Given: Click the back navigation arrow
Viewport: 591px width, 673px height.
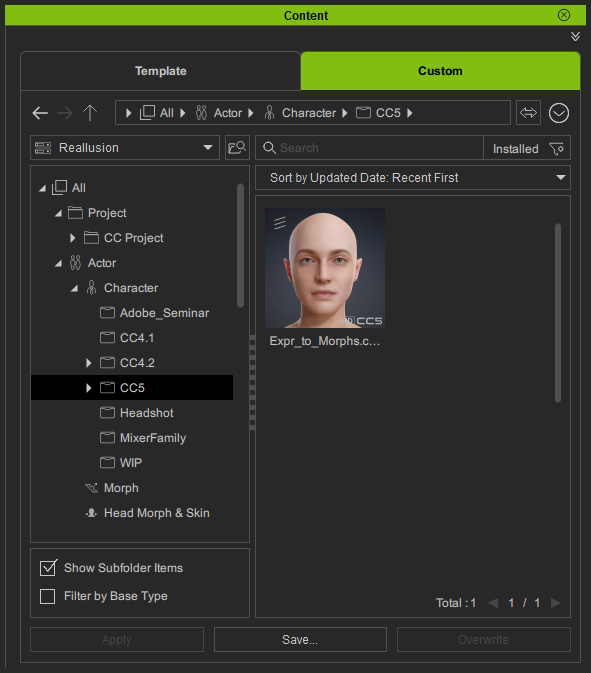Looking at the screenshot, I should point(40,113).
